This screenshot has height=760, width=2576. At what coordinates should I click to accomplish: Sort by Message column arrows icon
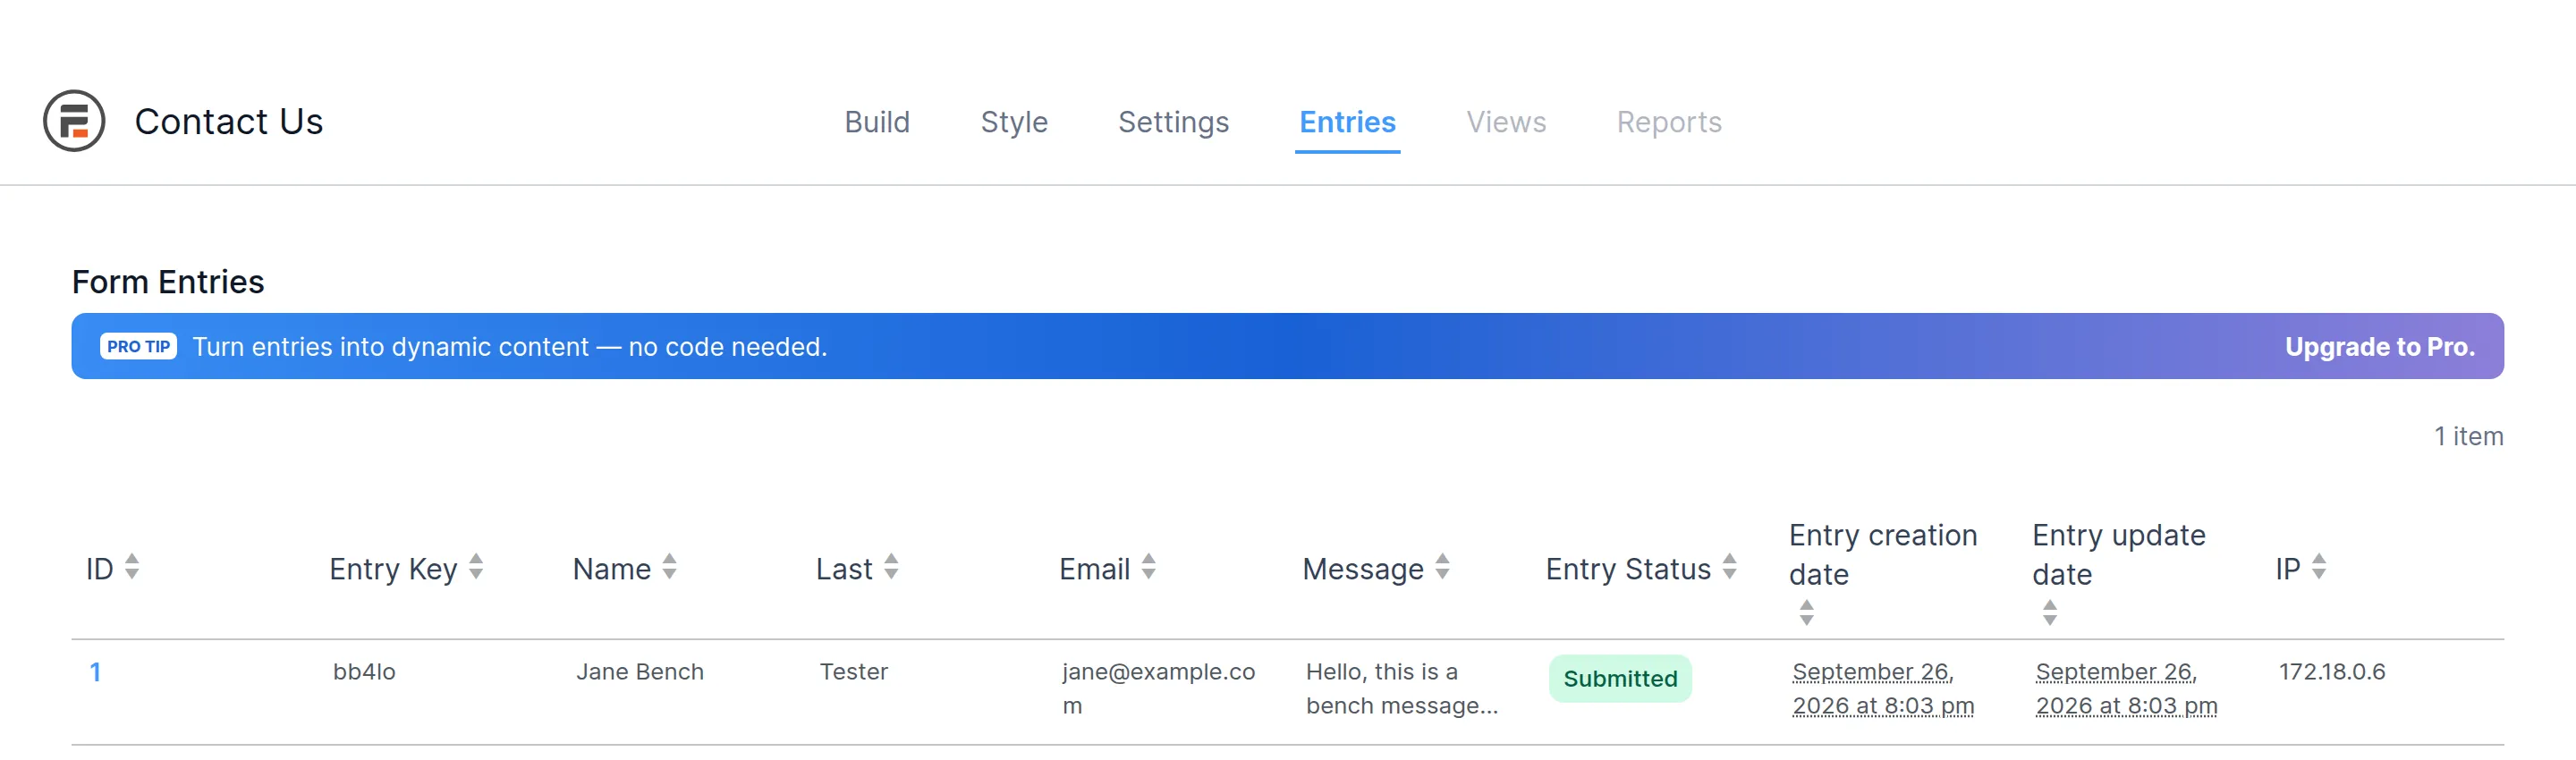(x=1442, y=567)
